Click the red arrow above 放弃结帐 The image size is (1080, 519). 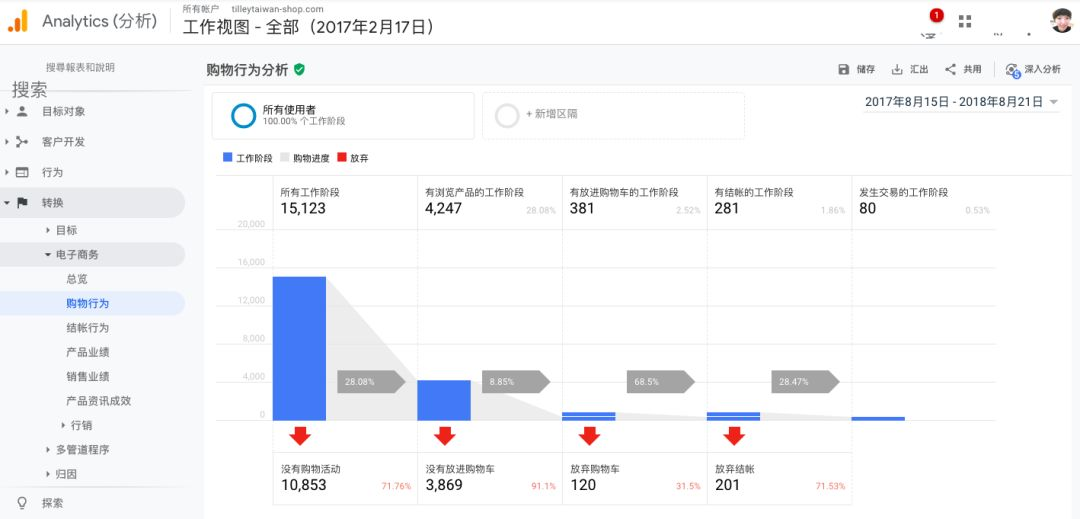tap(734, 436)
